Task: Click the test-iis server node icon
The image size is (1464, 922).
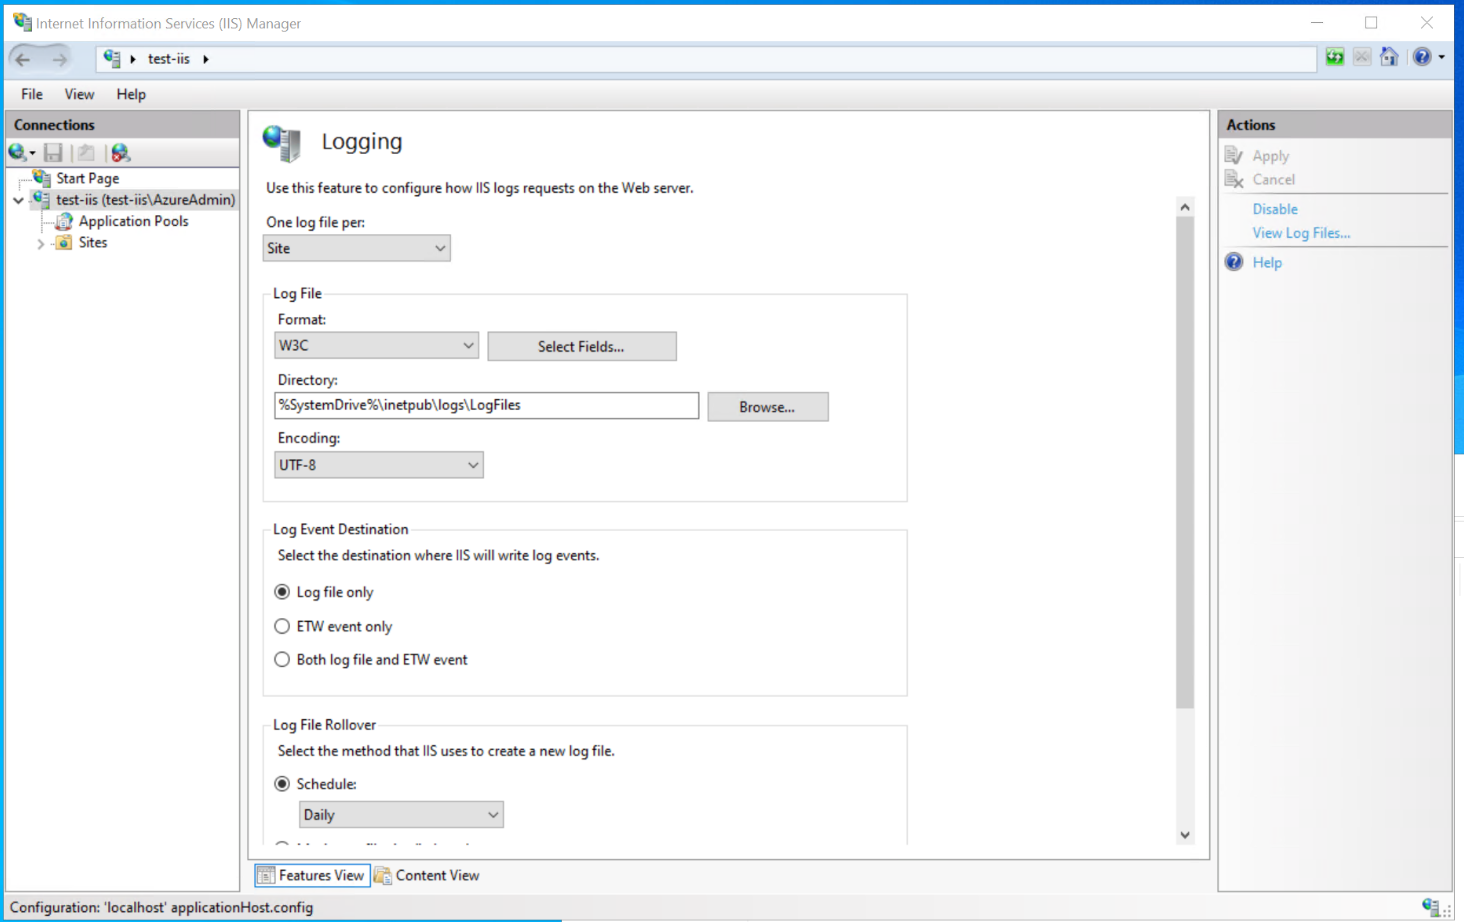Action: click(41, 200)
